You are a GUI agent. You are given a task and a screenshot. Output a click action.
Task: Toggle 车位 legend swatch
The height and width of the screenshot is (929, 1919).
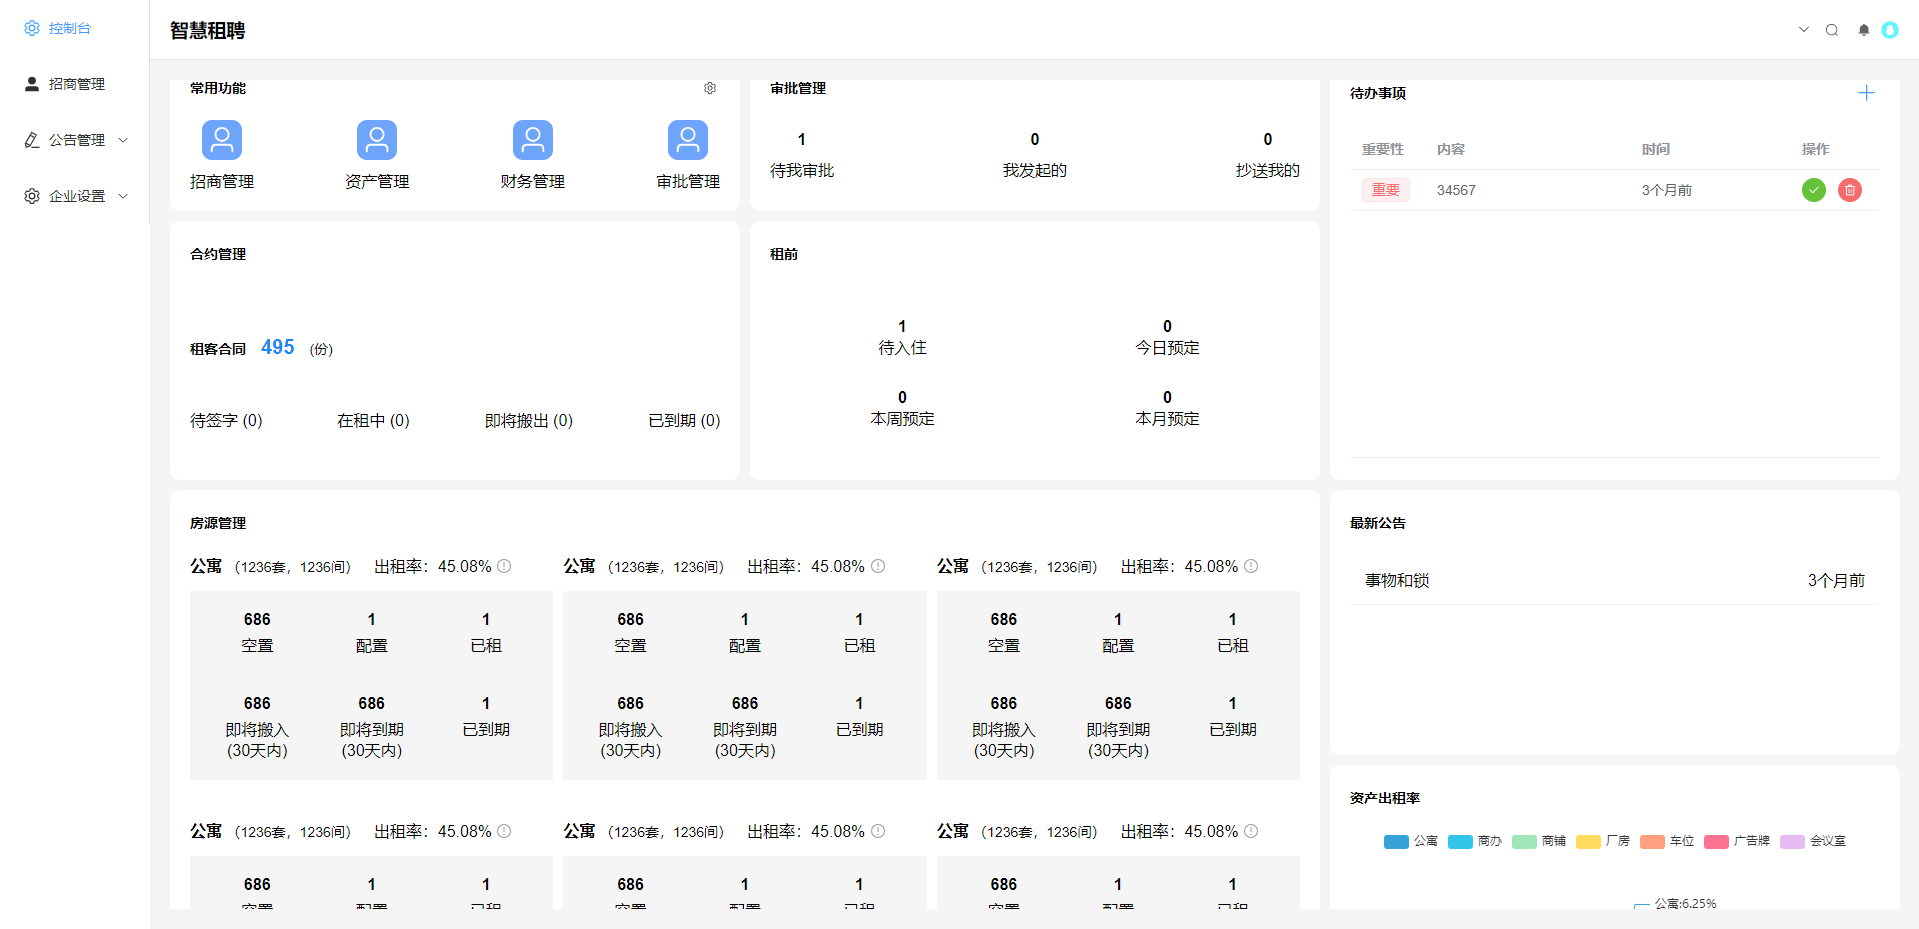pos(1652,841)
